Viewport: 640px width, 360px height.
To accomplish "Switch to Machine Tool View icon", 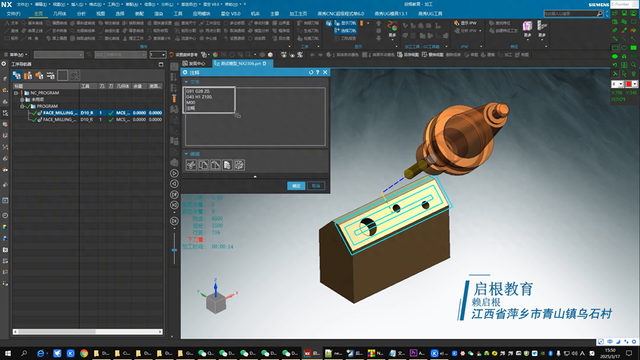I will pyautogui.click(x=28, y=75).
